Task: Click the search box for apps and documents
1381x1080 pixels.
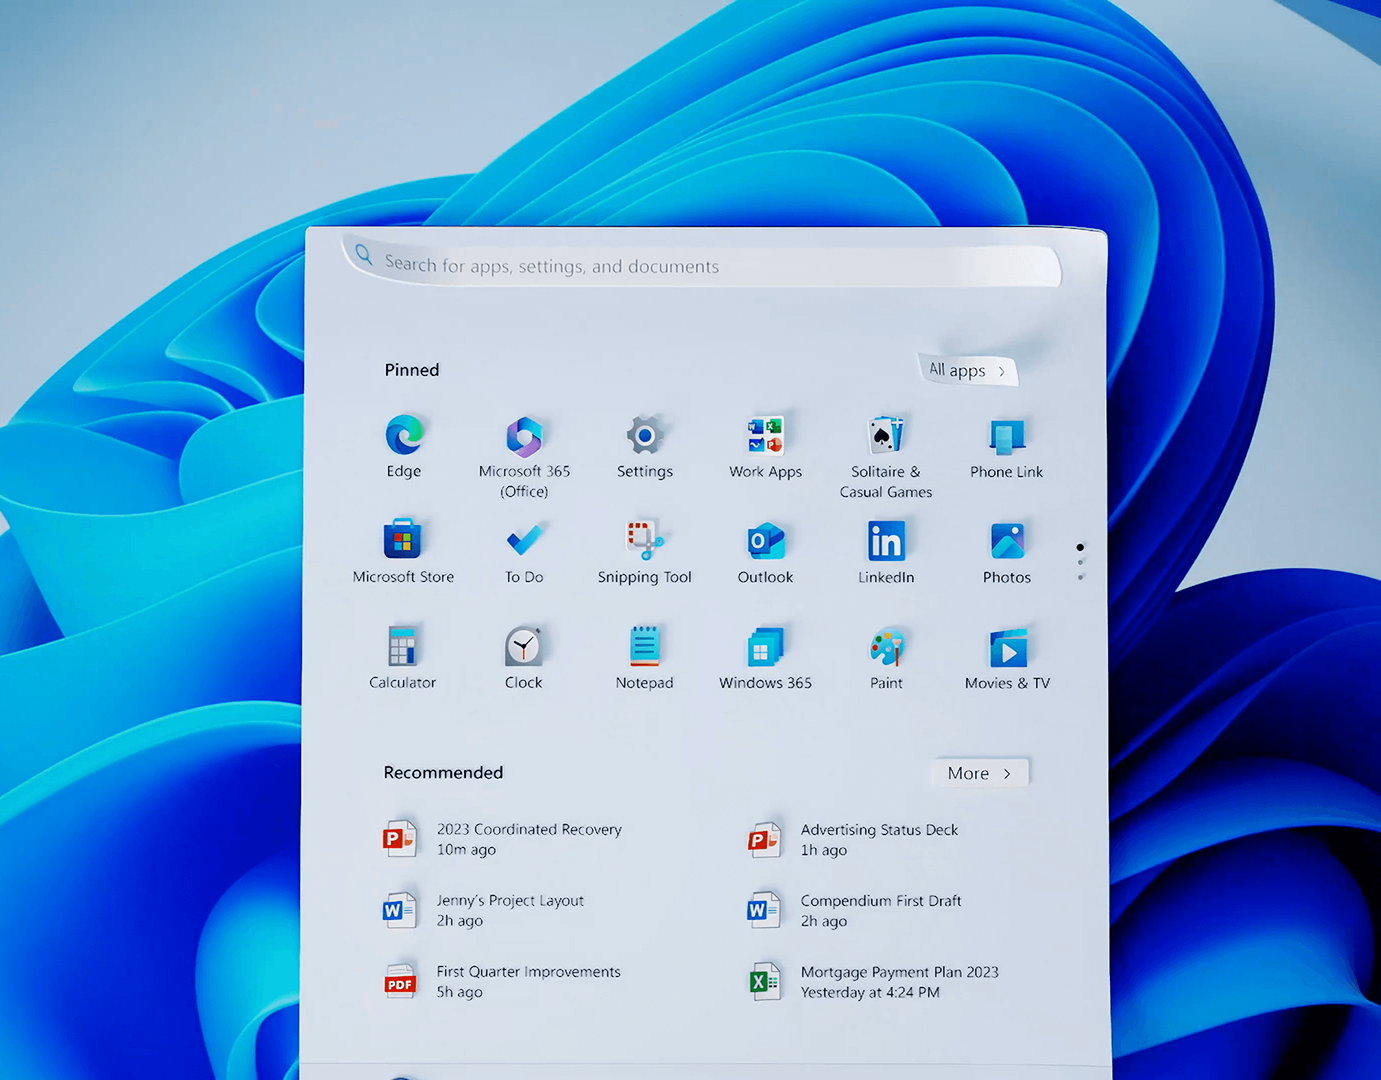Action: 702,264
